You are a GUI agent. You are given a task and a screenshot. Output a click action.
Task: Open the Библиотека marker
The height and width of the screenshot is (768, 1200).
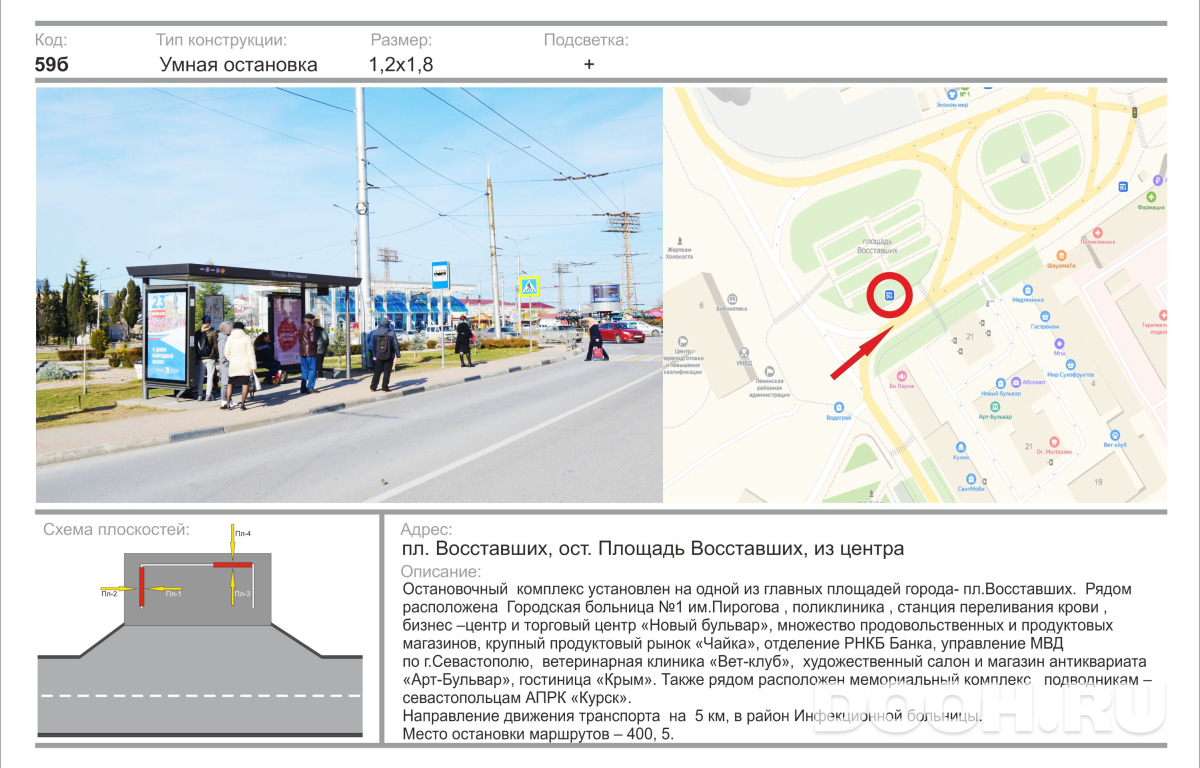tap(733, 298)
